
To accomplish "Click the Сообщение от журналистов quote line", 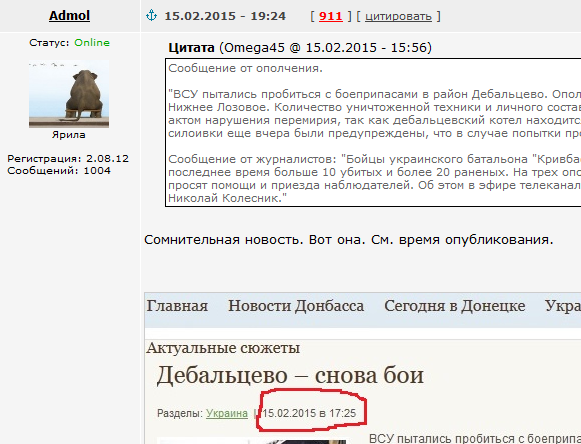I will pyautogui.click(x=374, y=159).
